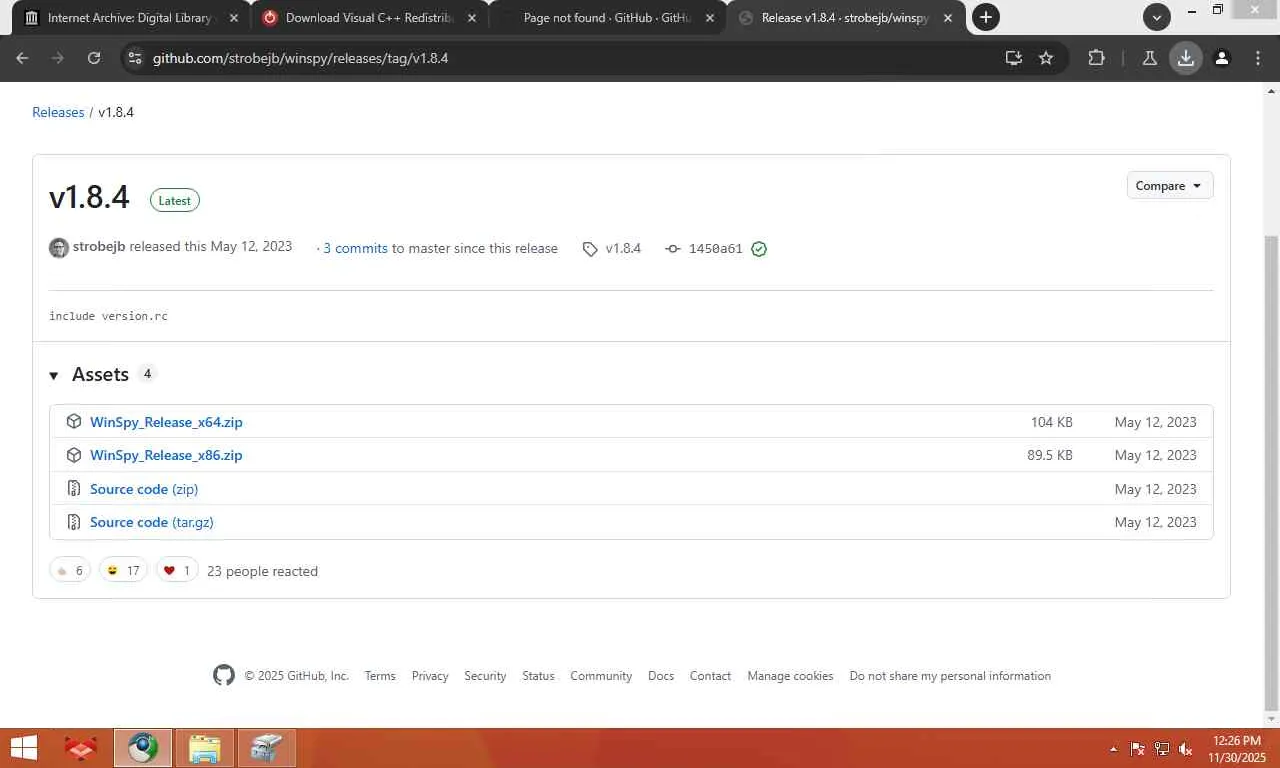This screenshot has width=1280, height=768.
Task: Close the Visual C++ Redistributable tab
Action: point(472,18)
